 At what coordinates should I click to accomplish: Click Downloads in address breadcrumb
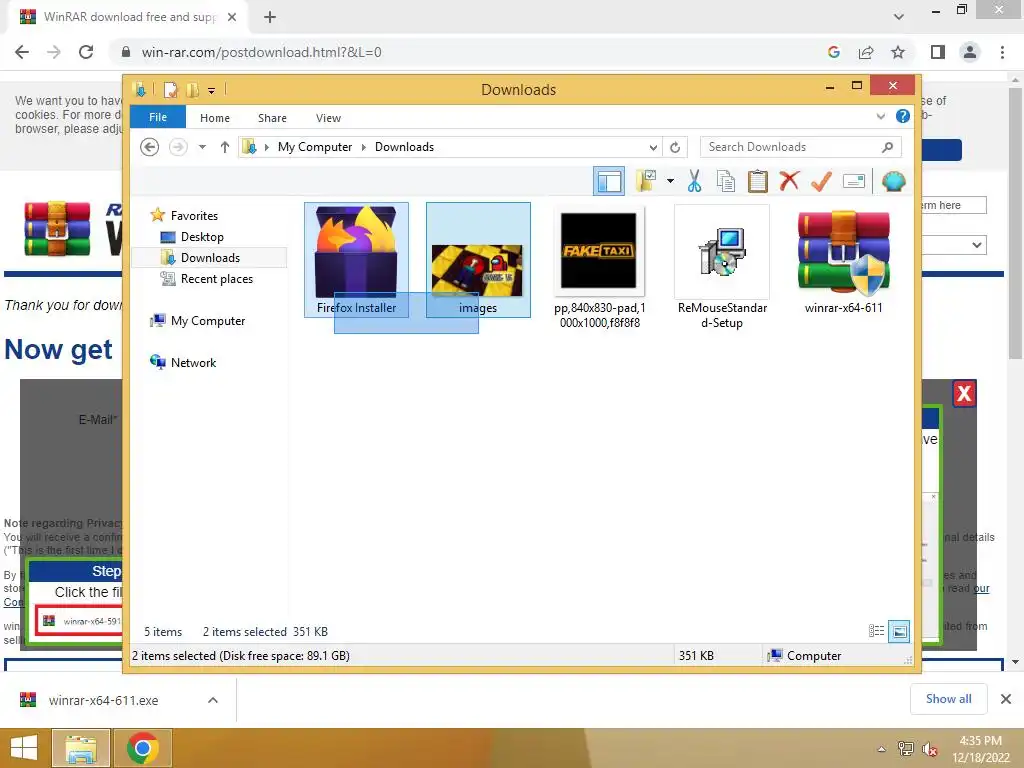[x=404, y=147]
